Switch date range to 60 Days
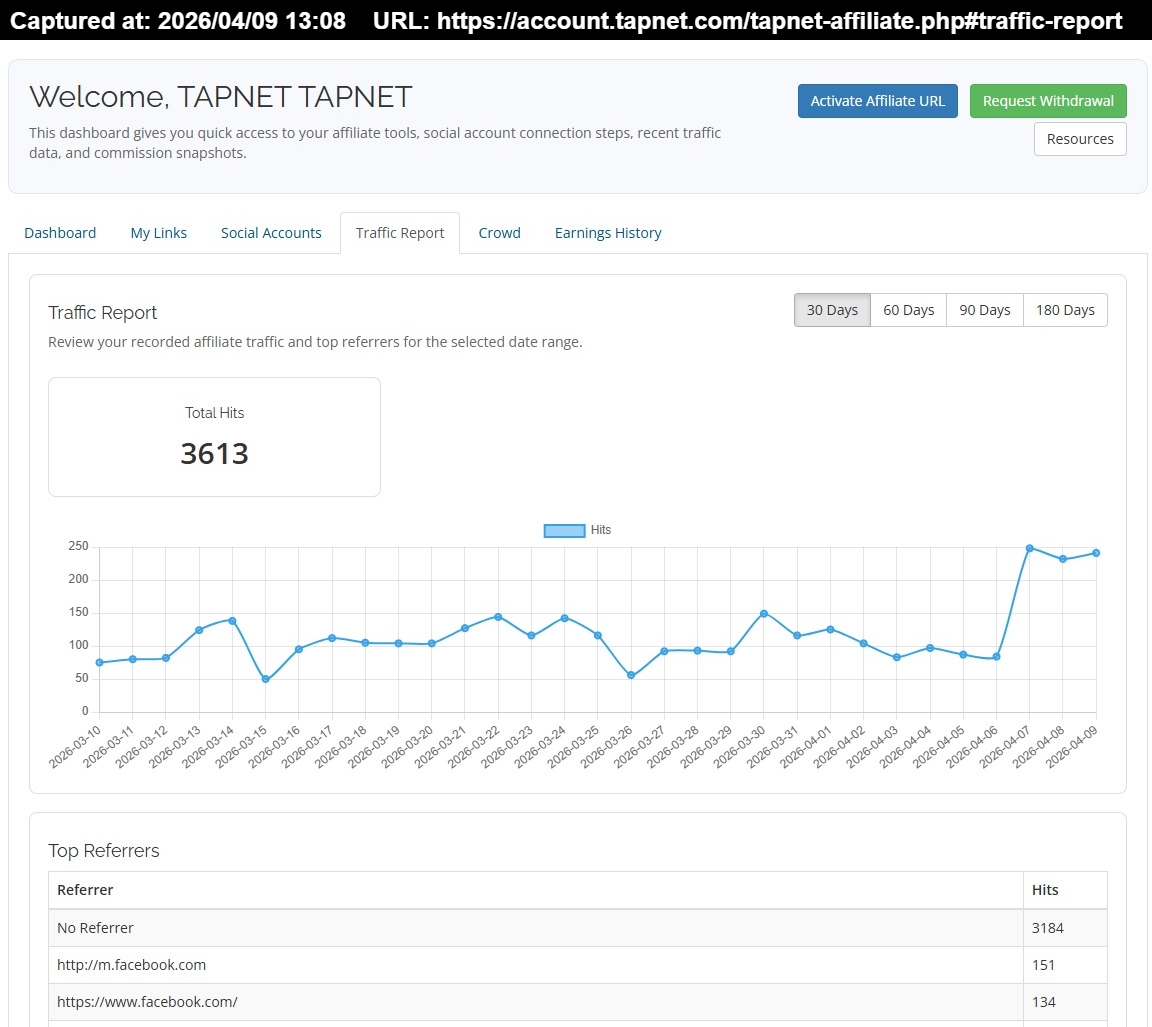Viewport: 1152px width, 1027px height. click(908, 310)
